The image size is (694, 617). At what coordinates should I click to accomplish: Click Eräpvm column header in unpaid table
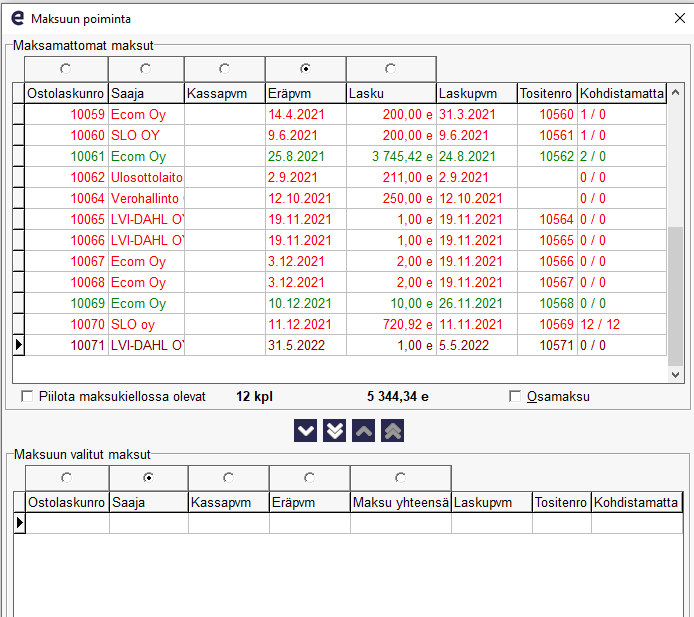tap(306, 93)
